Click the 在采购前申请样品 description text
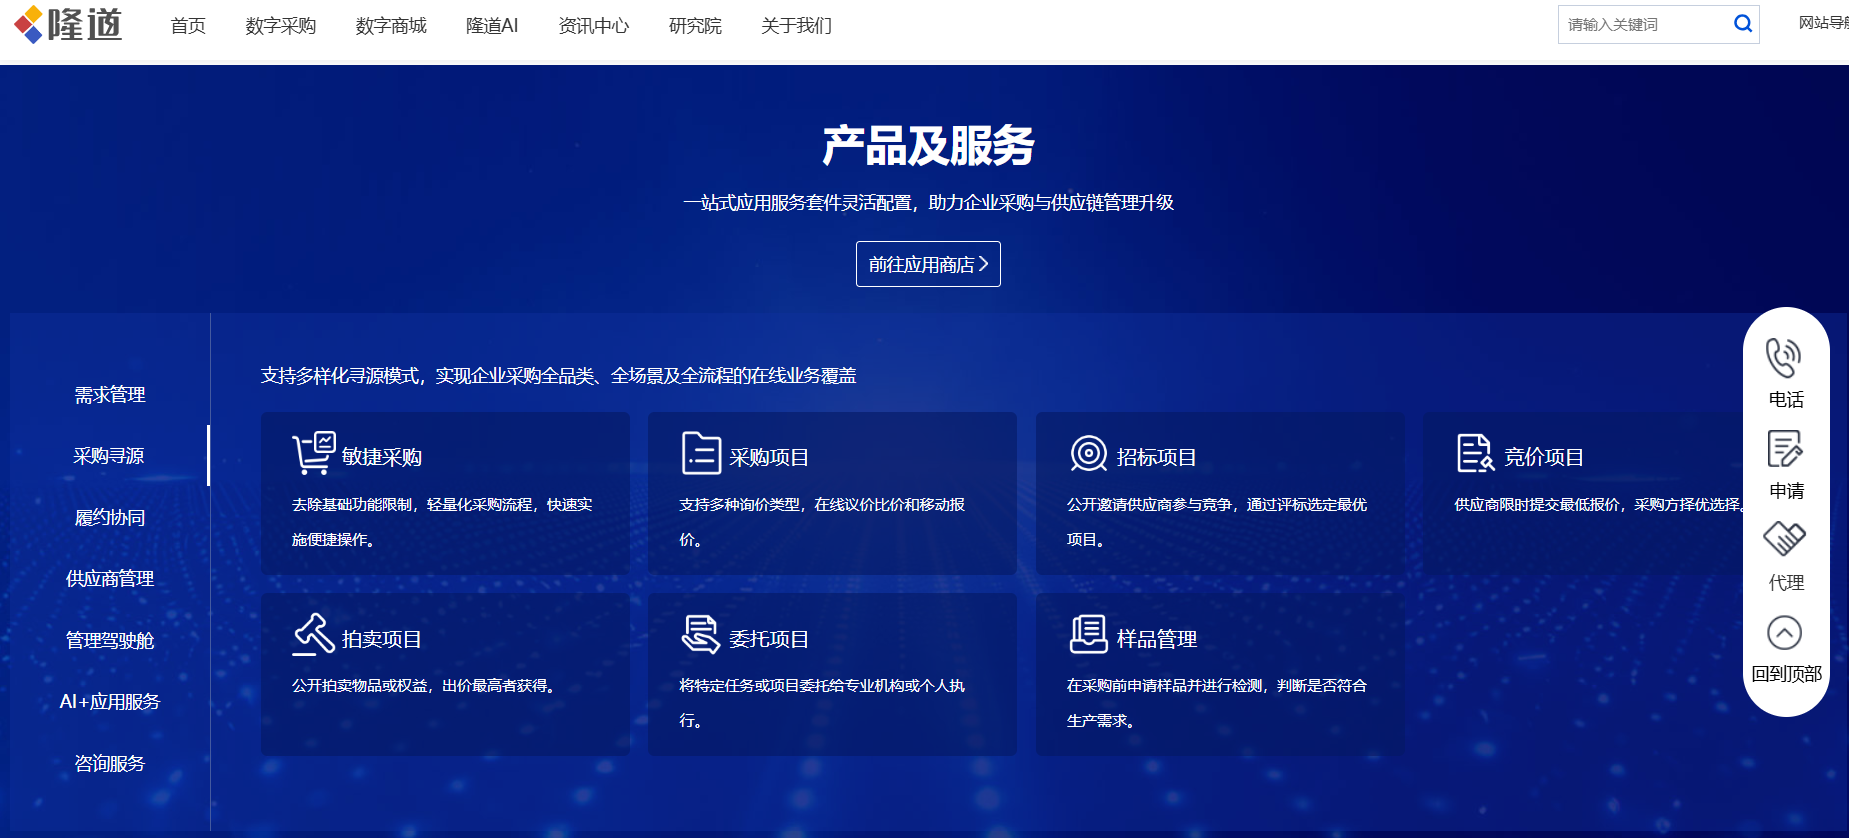The height and width of the screenshot is (838, 1849). (x=1217, y=703)
